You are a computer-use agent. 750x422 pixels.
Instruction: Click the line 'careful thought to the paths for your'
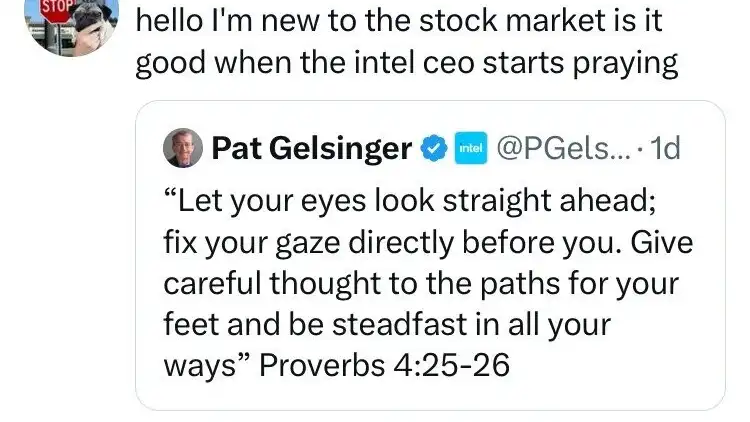tap(420, 284)
